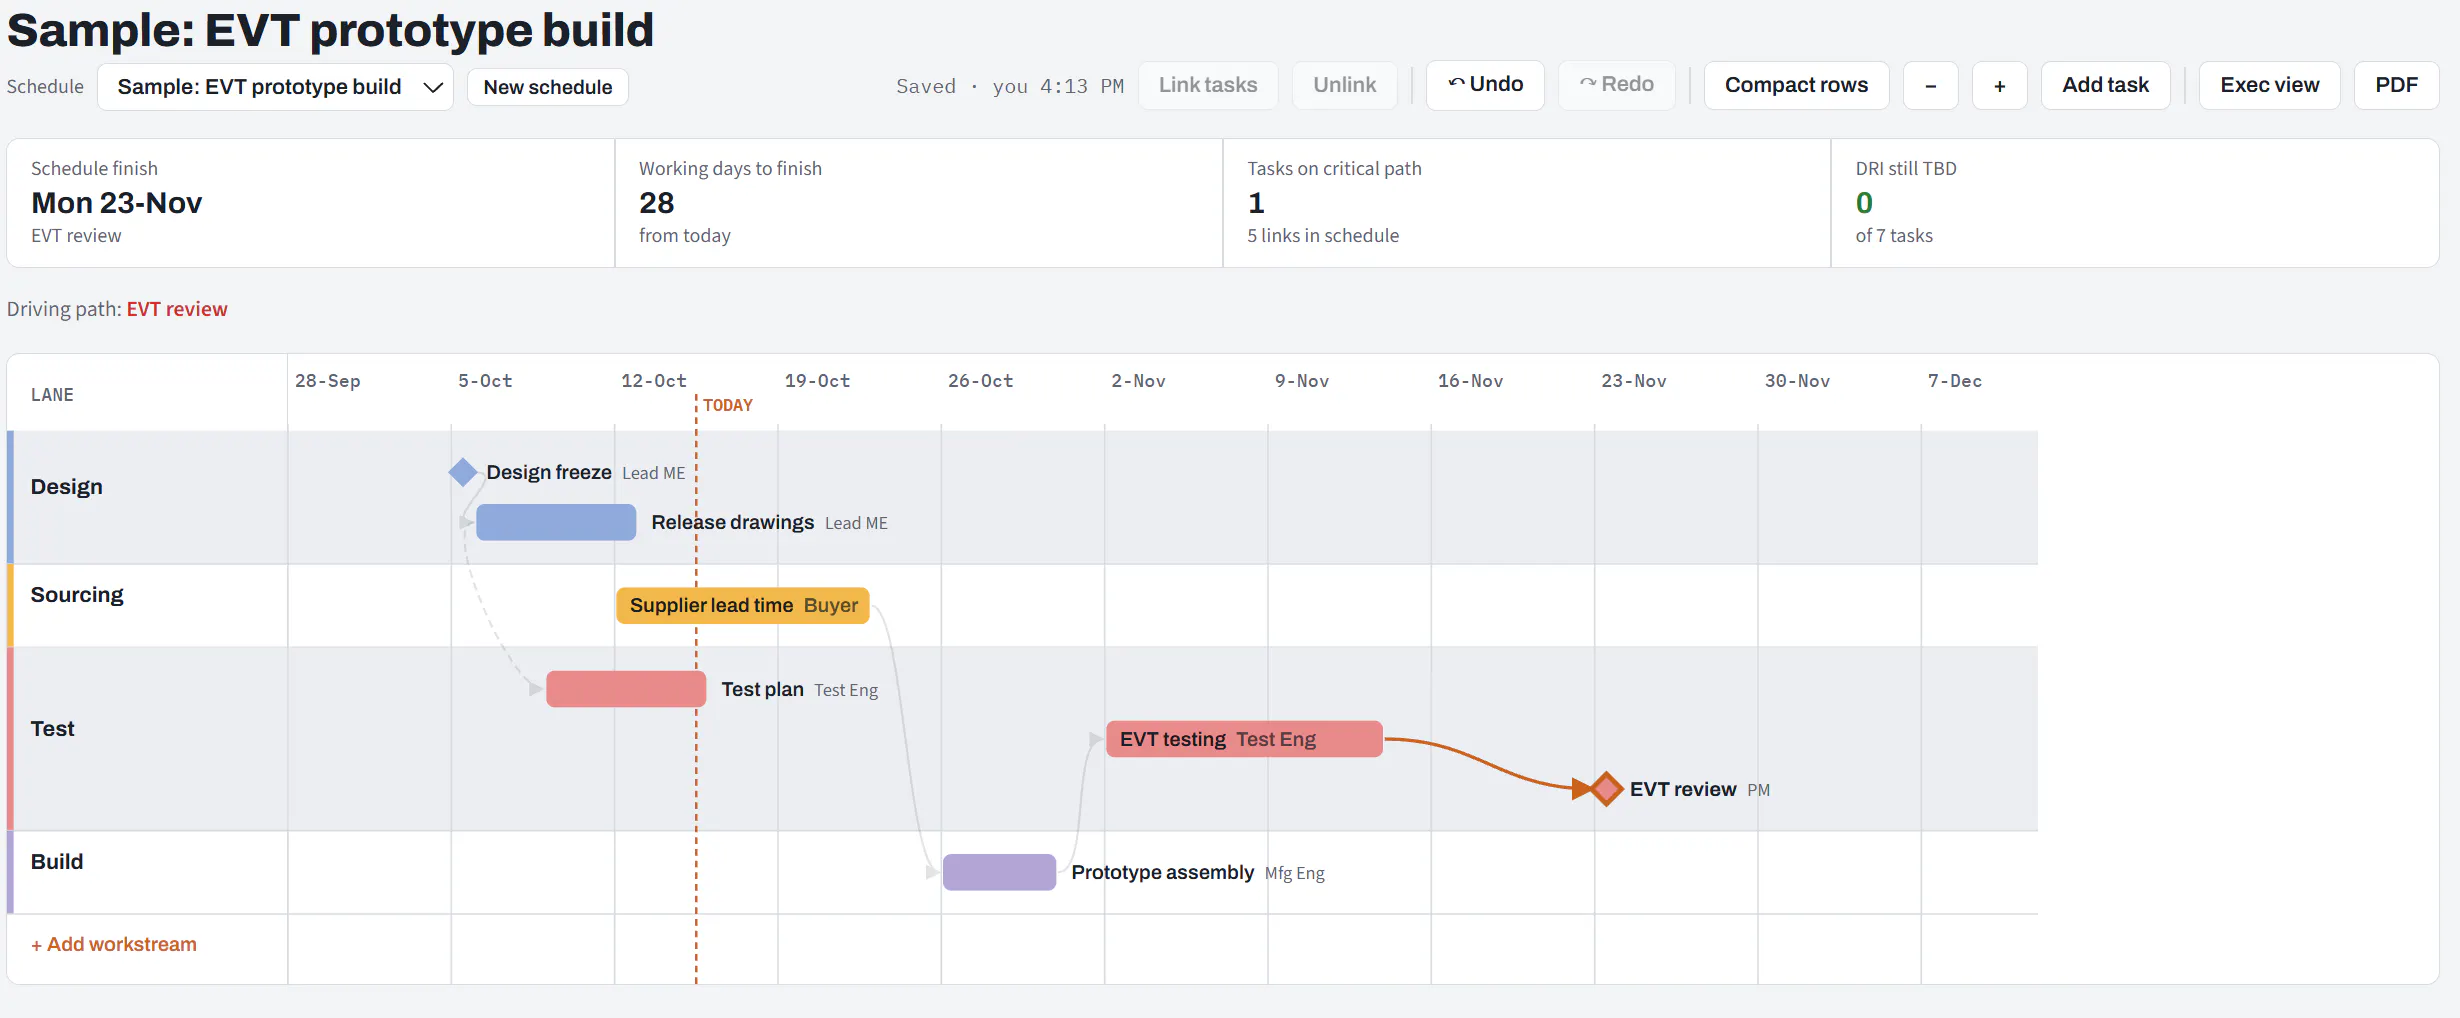This screenshot has width=2460, height=1018.
Task: Click the EVT testing task bar
Action: point(1244,739)
